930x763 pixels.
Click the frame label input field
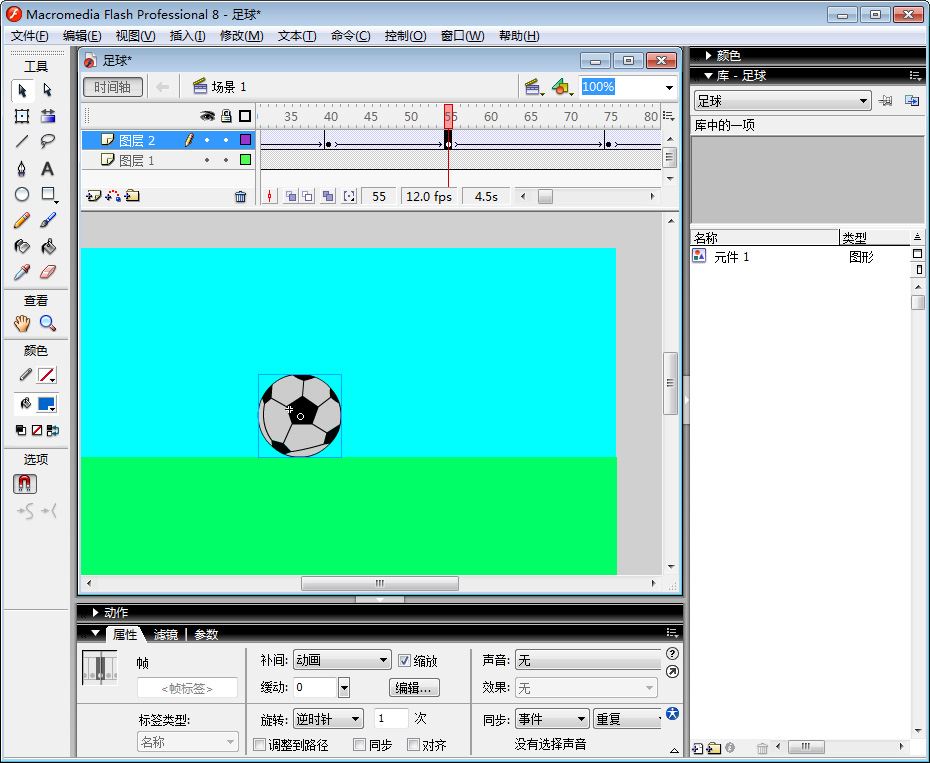tap(187, 688)
